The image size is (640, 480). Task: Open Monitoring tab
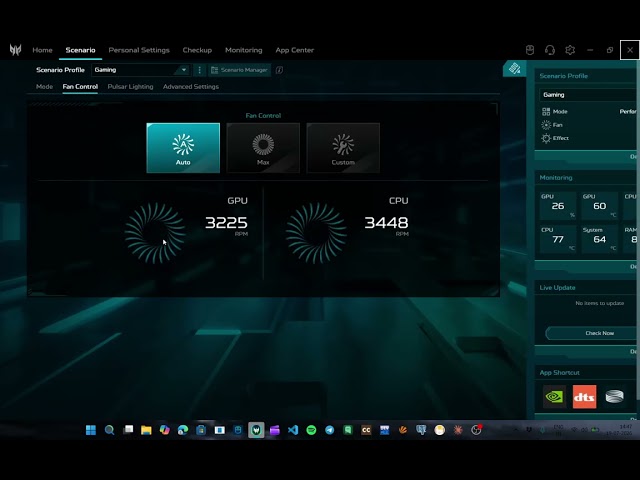pyautogui.click(x=244, y=50)
